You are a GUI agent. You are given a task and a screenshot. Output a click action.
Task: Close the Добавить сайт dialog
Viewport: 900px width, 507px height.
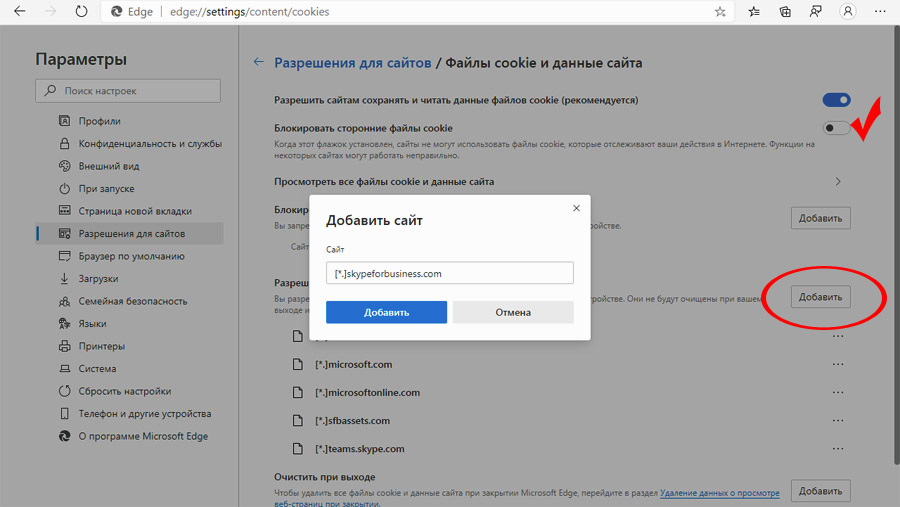click(x=576, y=208)
